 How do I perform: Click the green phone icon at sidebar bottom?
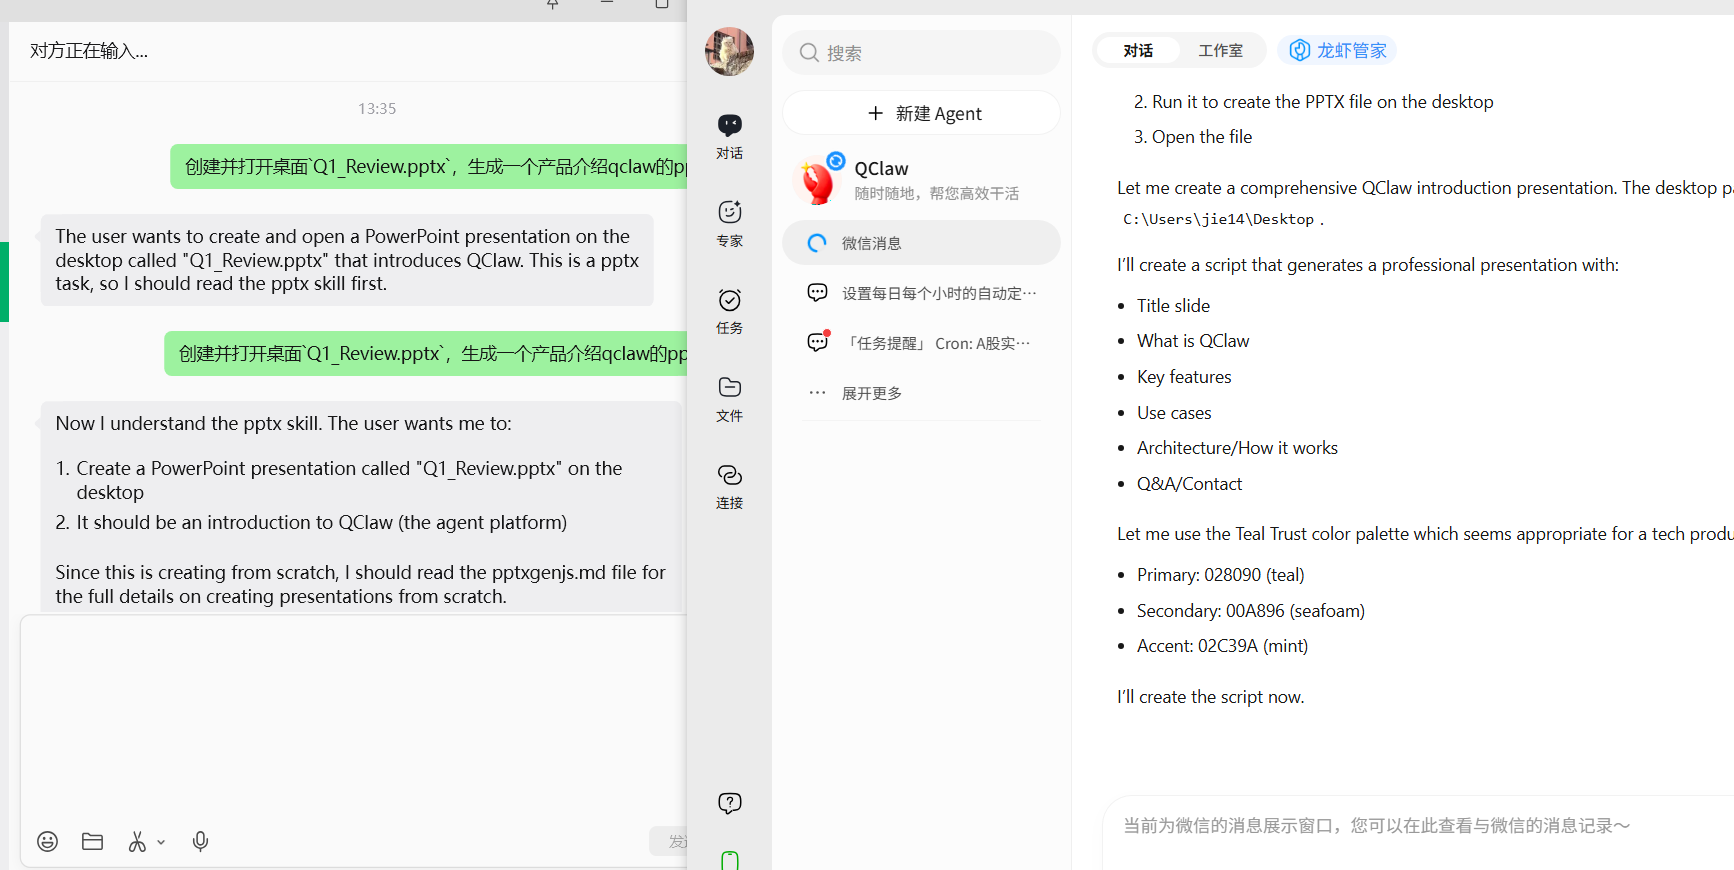click(x=730, y=860)
